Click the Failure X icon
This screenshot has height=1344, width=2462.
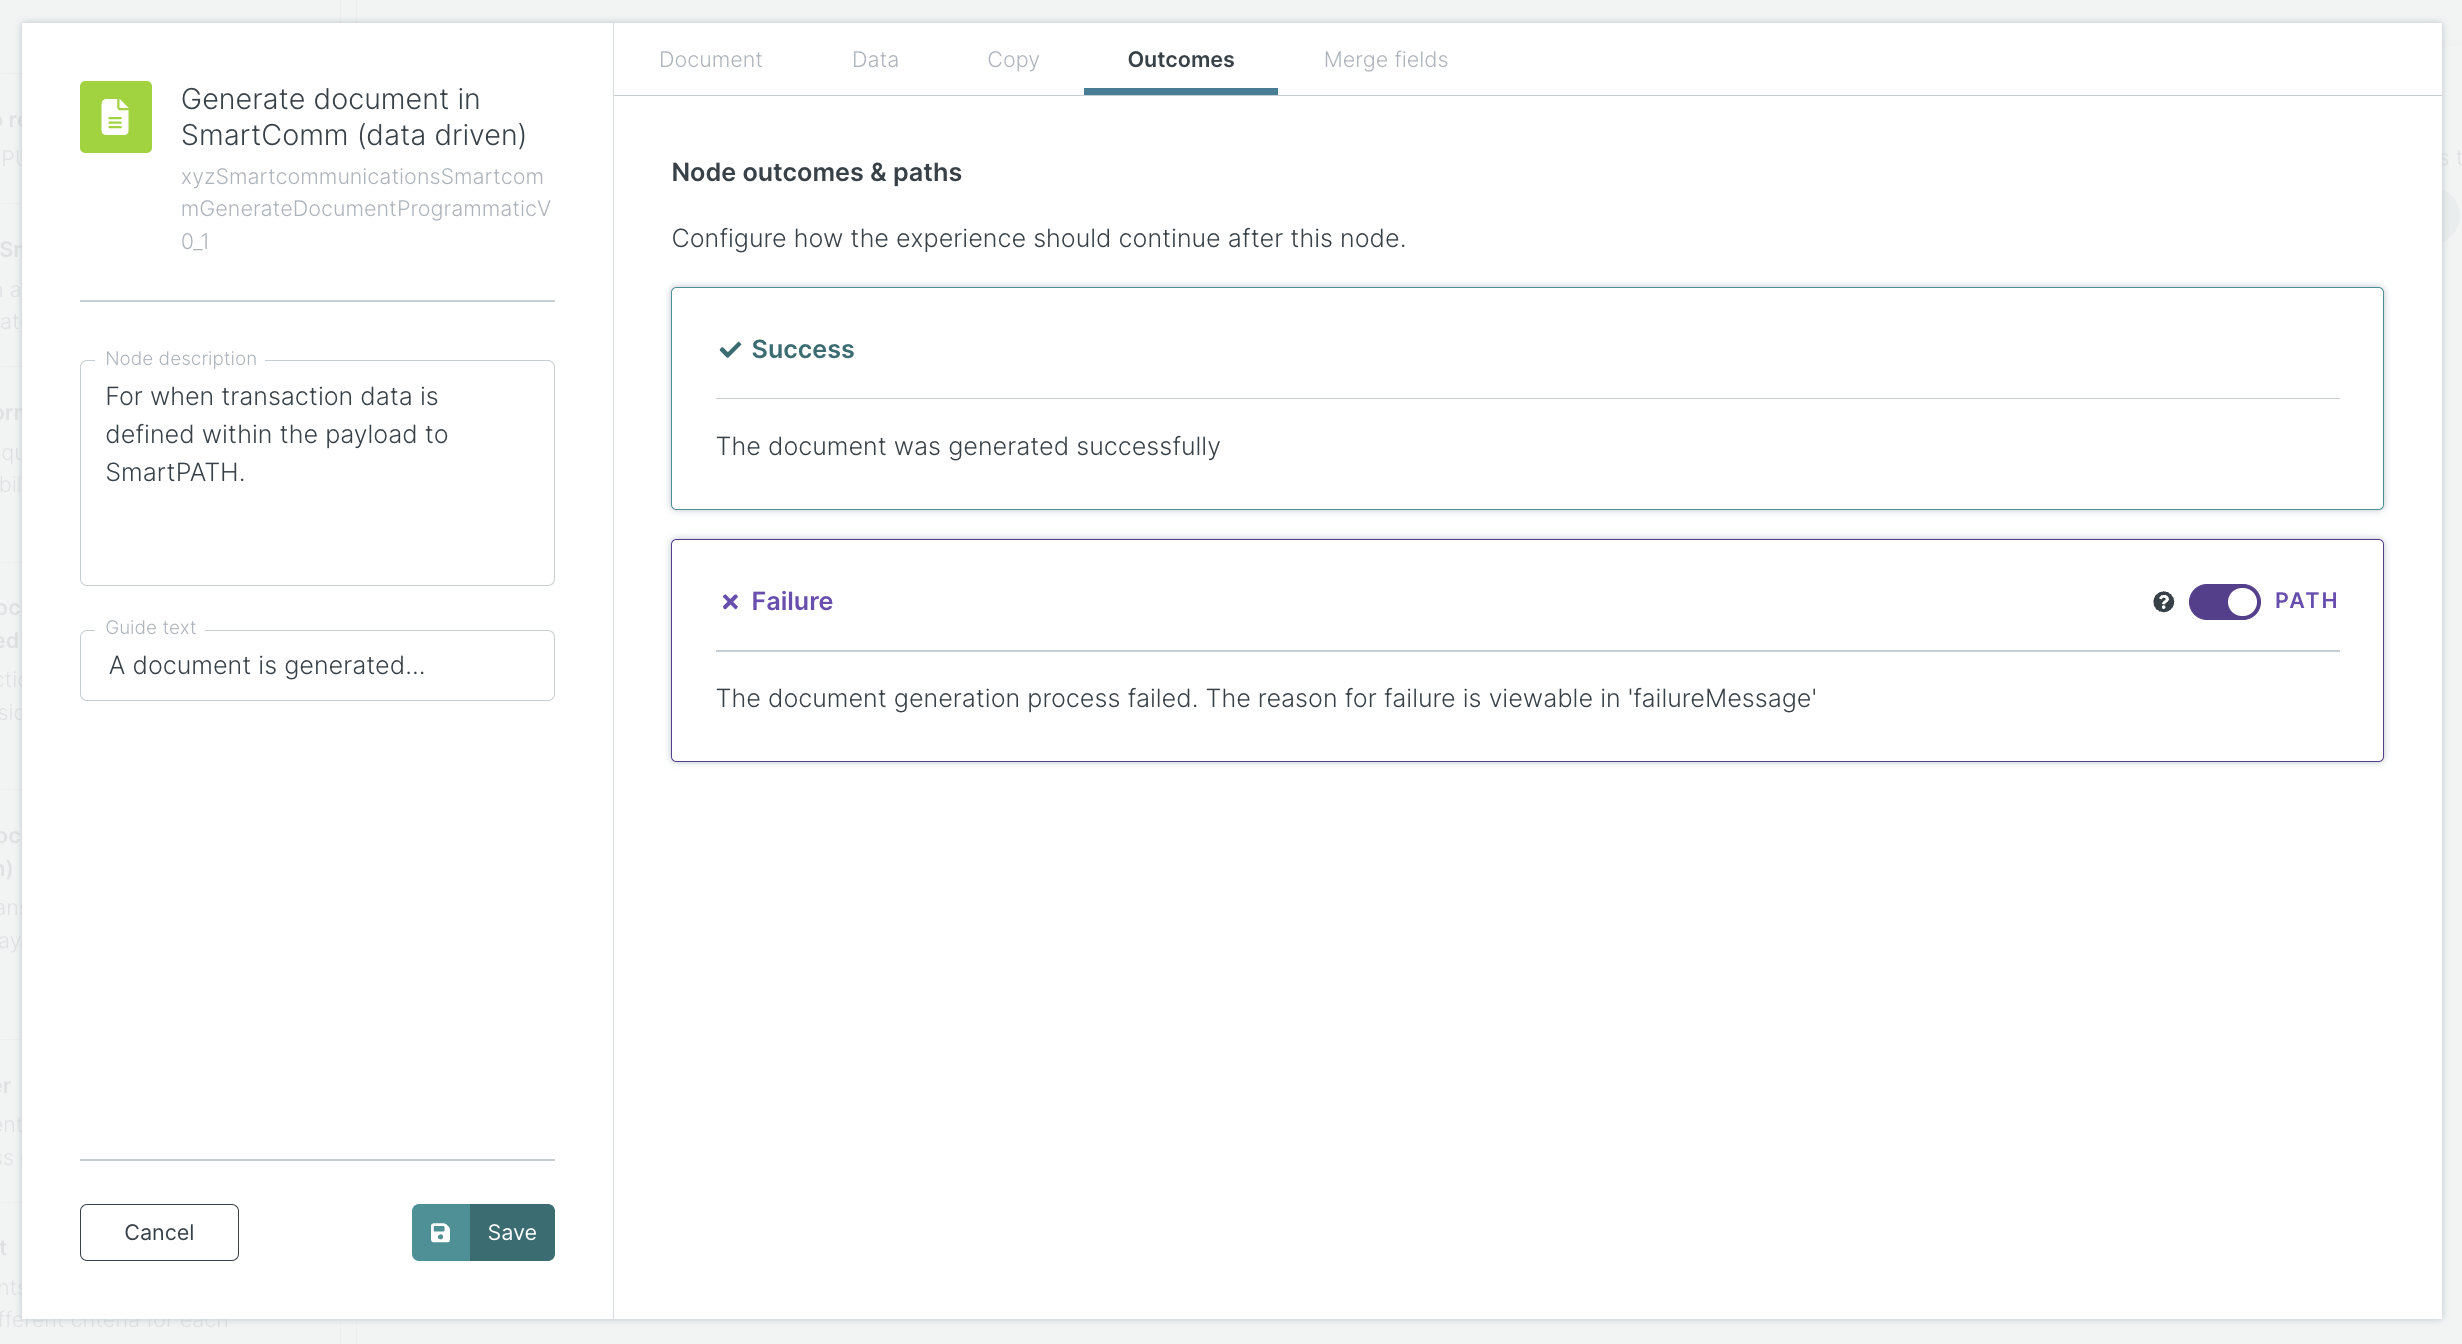(730, 601)
